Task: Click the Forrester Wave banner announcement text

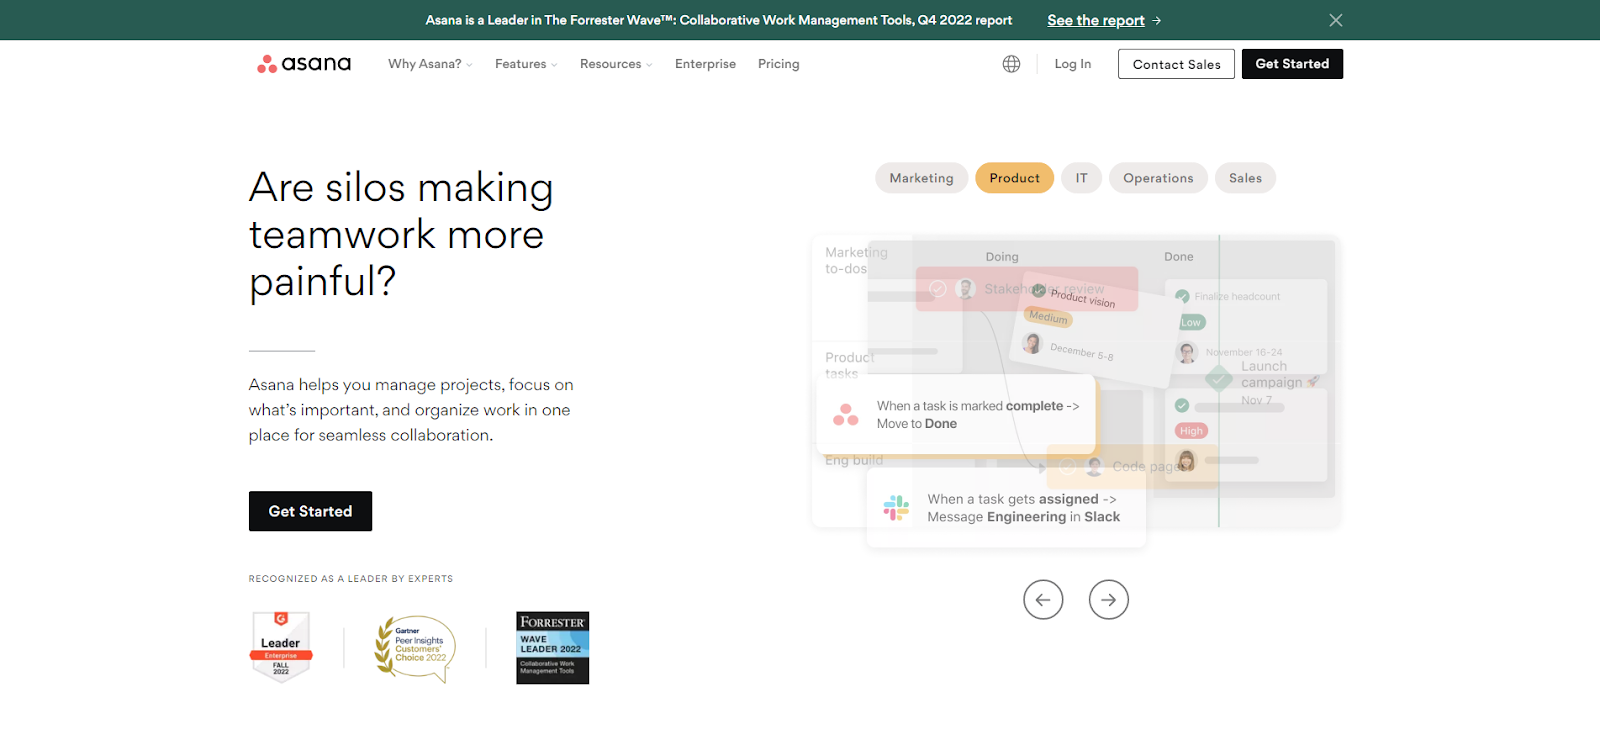Action: 719,20
